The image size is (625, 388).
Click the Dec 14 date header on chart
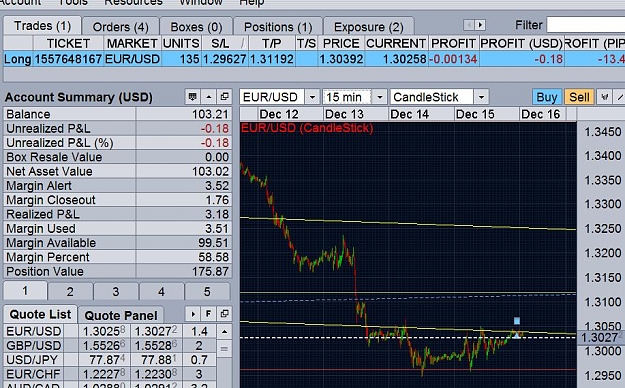(x=409, y=114)
